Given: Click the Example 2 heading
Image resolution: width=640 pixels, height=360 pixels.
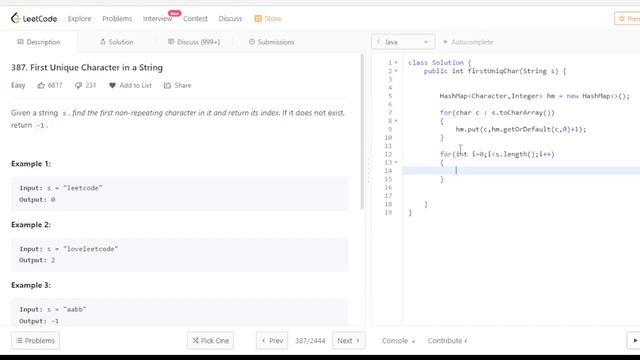Looking at the screenshot, I should 31,224.
